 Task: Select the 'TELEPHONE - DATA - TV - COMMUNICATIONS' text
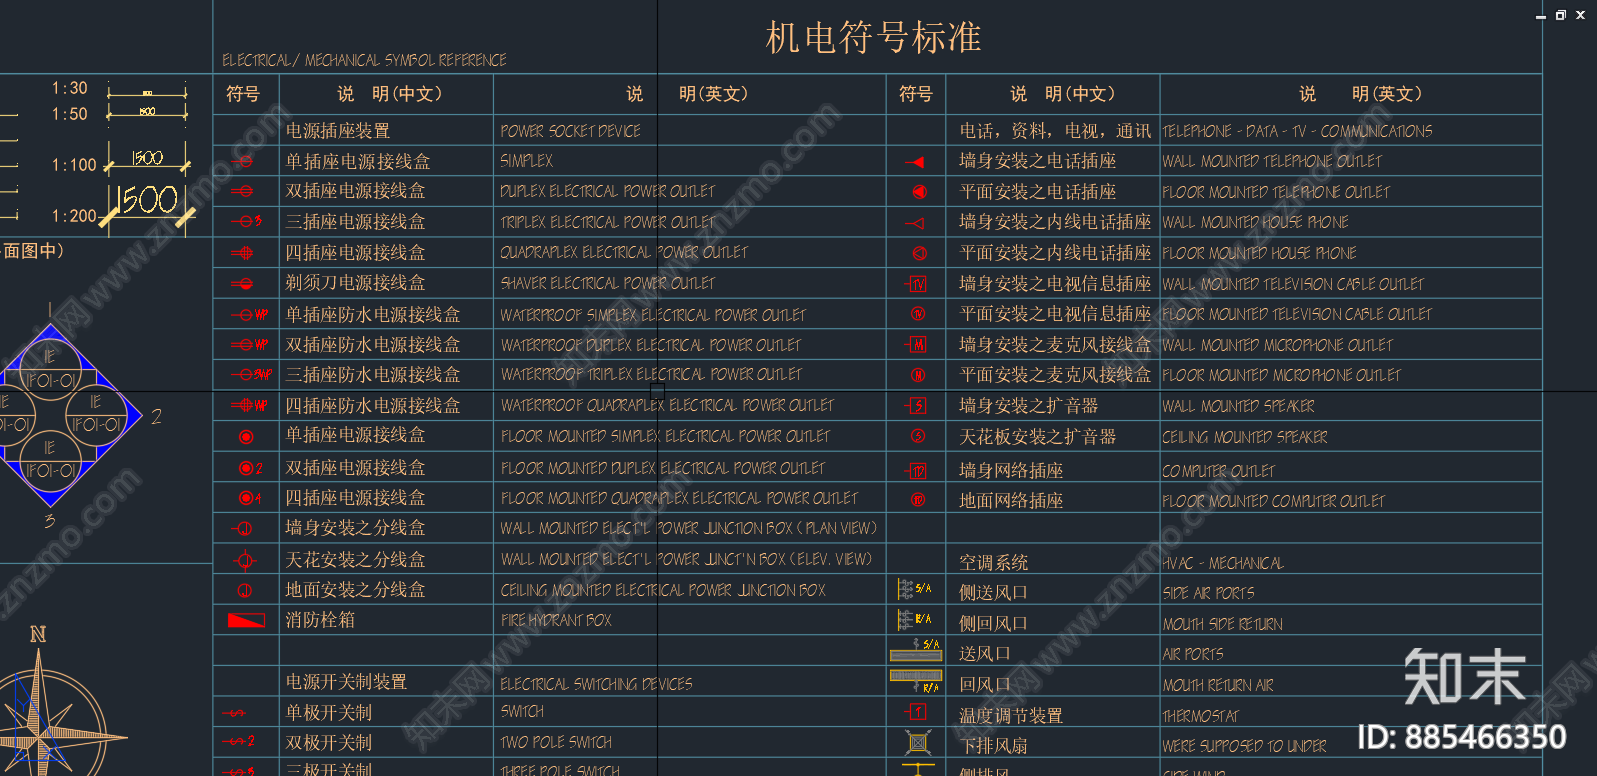pyautogui.click(x=1297, y=131)
